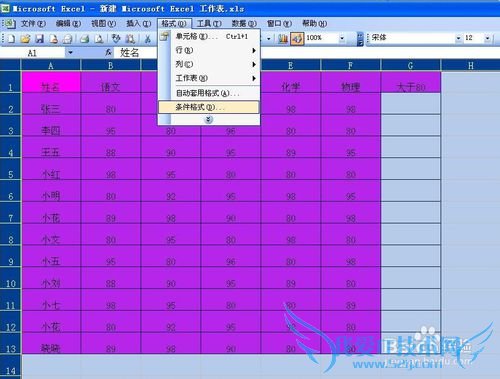Click the Save floppy disk icon
Image resolution: width=500 pixels, height=379 pixels.
point(40,39)
